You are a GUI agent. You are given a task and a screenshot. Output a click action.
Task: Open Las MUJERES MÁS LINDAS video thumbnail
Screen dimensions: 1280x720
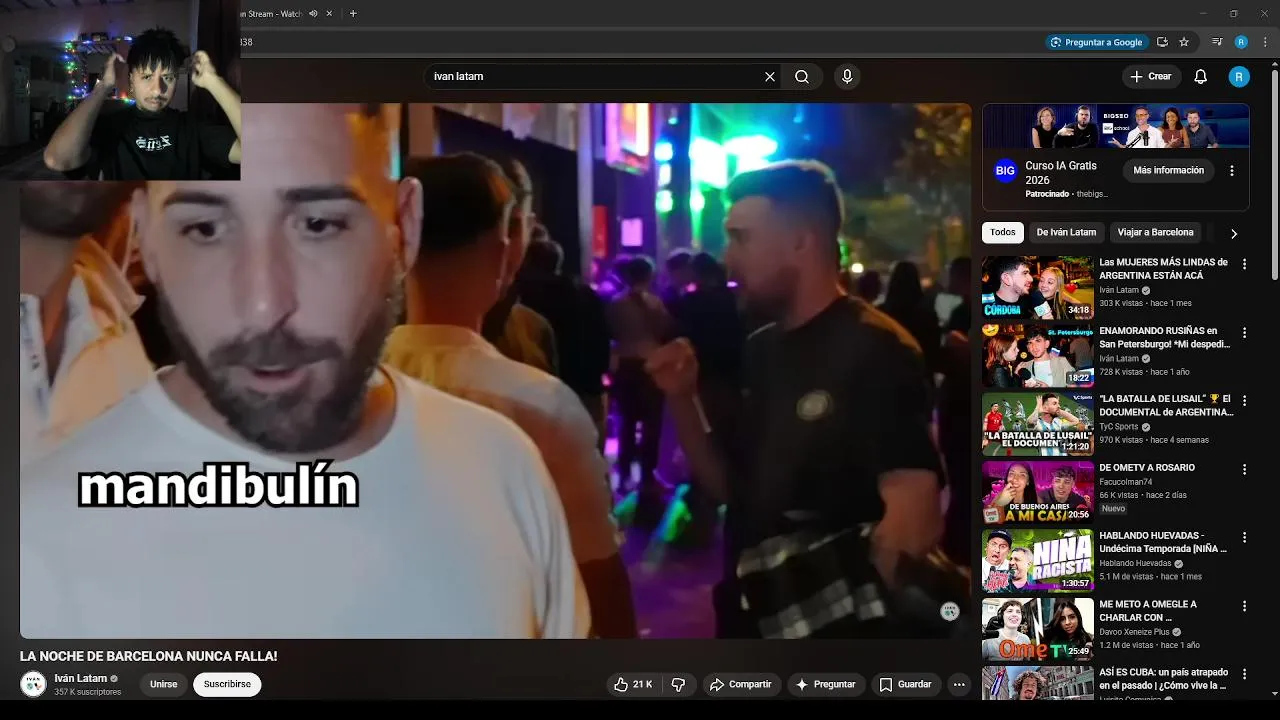click(x=1037, y=288)
